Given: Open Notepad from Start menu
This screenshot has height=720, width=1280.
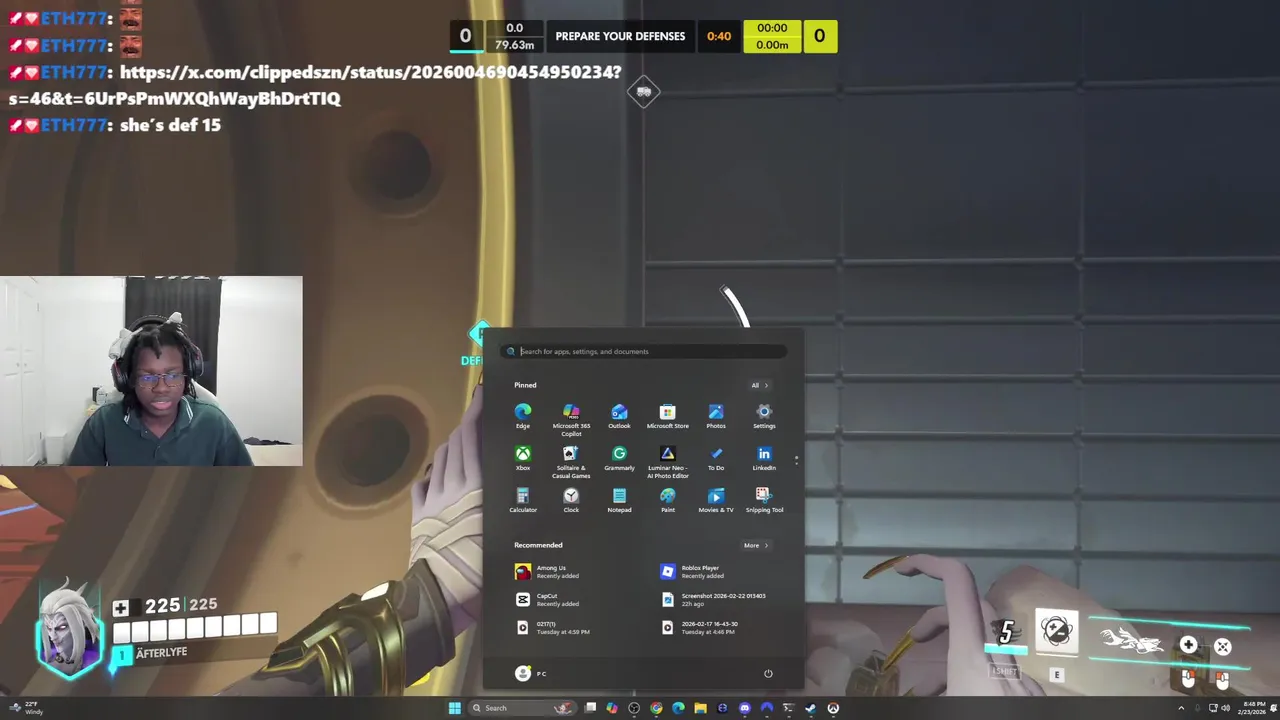Looking at the screenshot, I should pos(619,500).
